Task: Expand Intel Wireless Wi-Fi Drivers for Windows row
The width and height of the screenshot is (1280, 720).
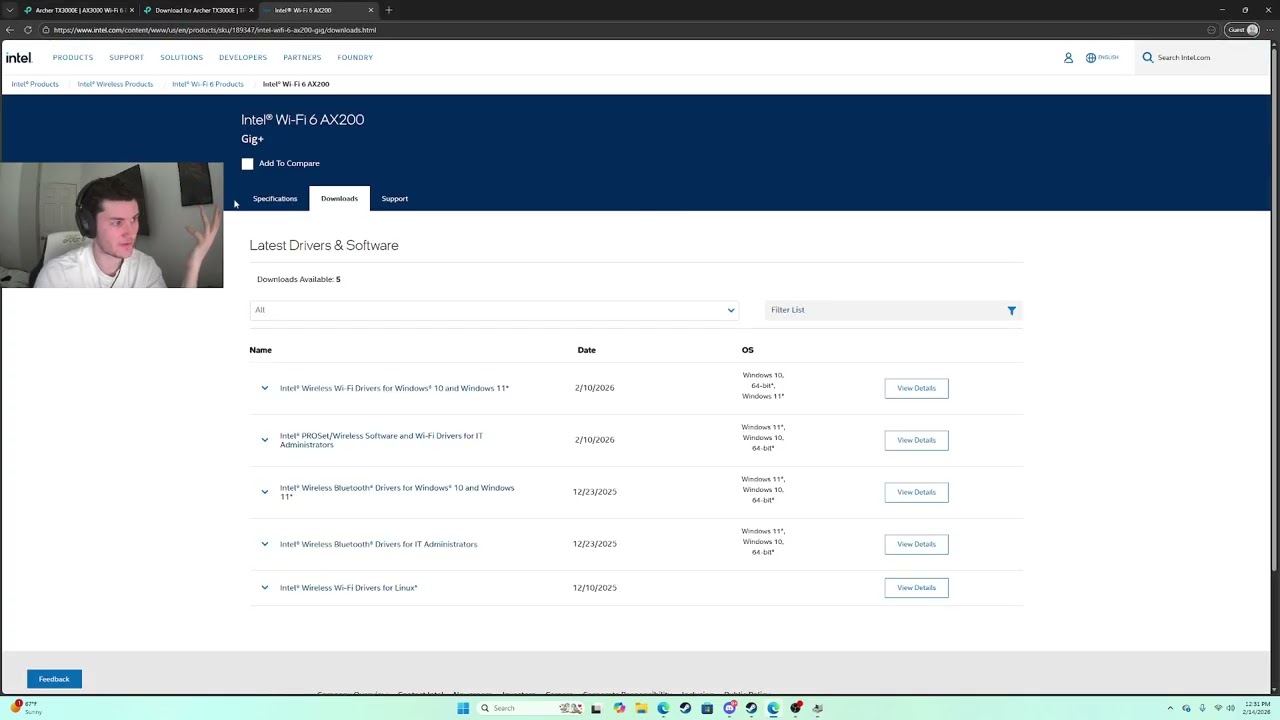Action: pos(264,388)
